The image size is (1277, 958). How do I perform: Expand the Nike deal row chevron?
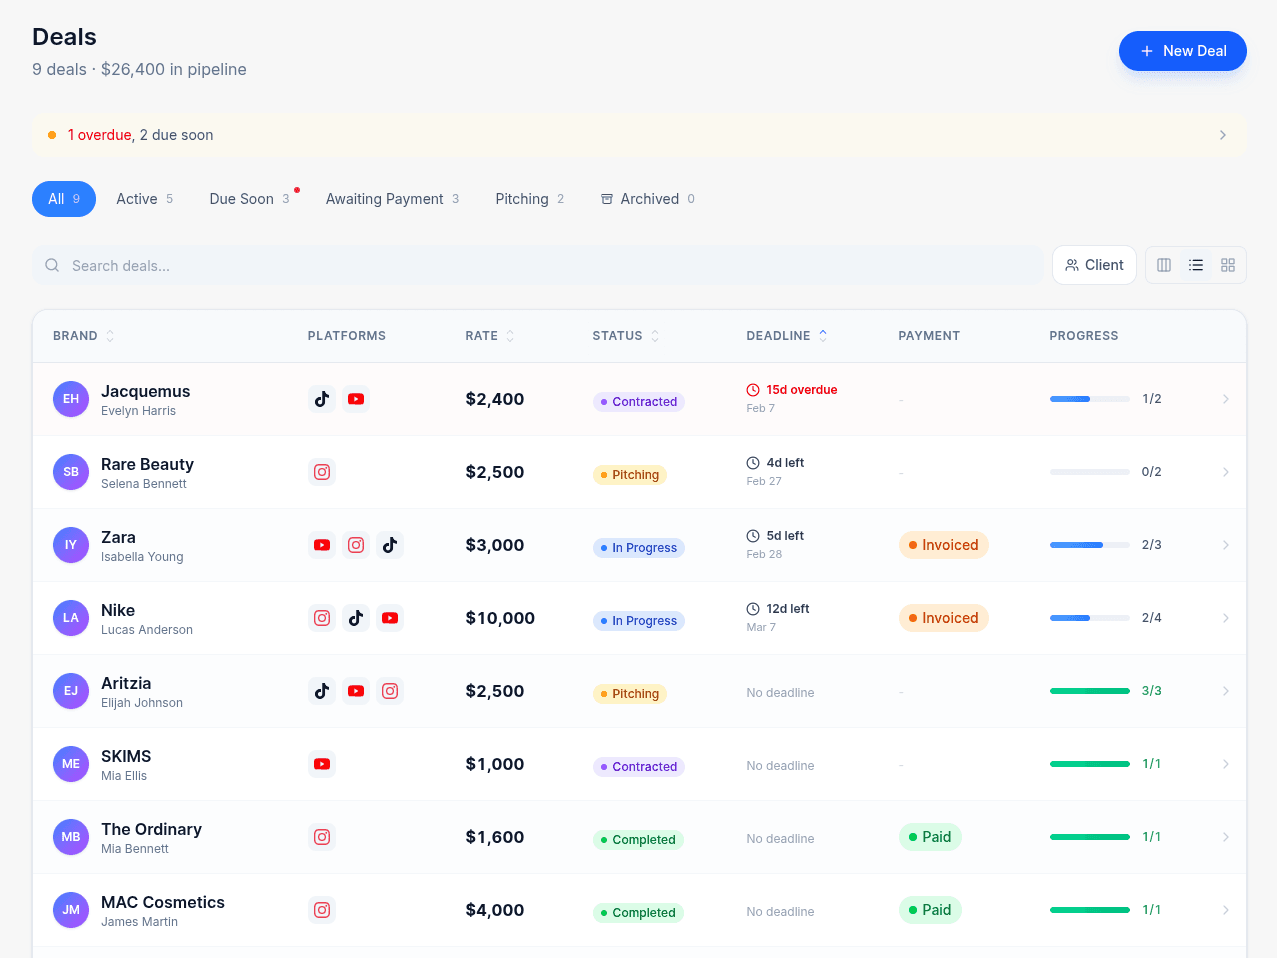tap(1226, 617)
